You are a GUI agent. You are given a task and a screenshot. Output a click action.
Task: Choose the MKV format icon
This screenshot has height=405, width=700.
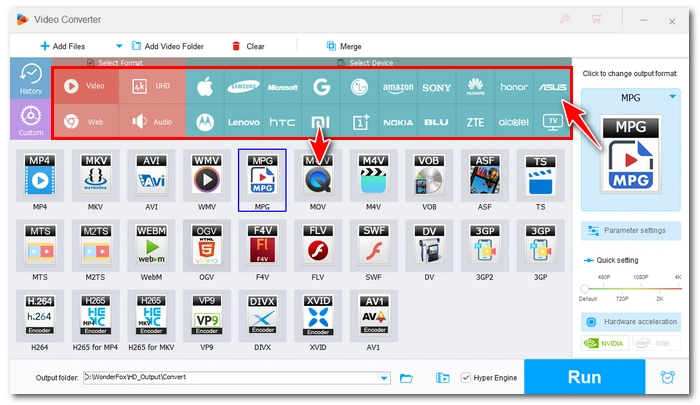point(96,175)
